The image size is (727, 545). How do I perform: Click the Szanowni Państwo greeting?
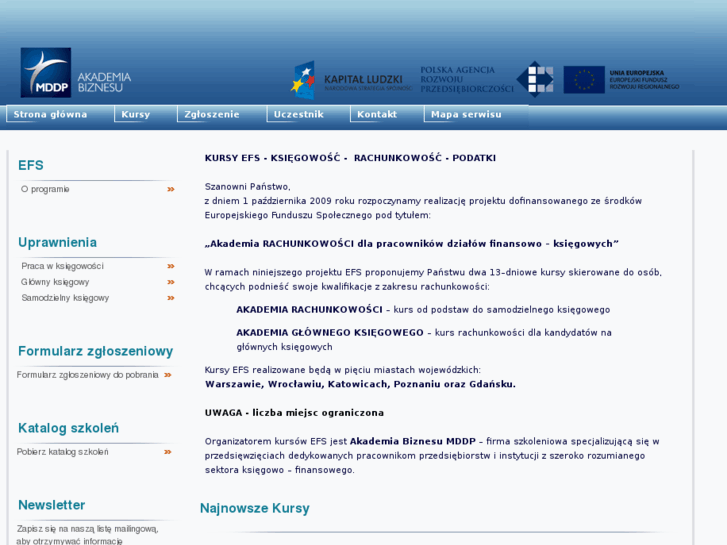248,187
